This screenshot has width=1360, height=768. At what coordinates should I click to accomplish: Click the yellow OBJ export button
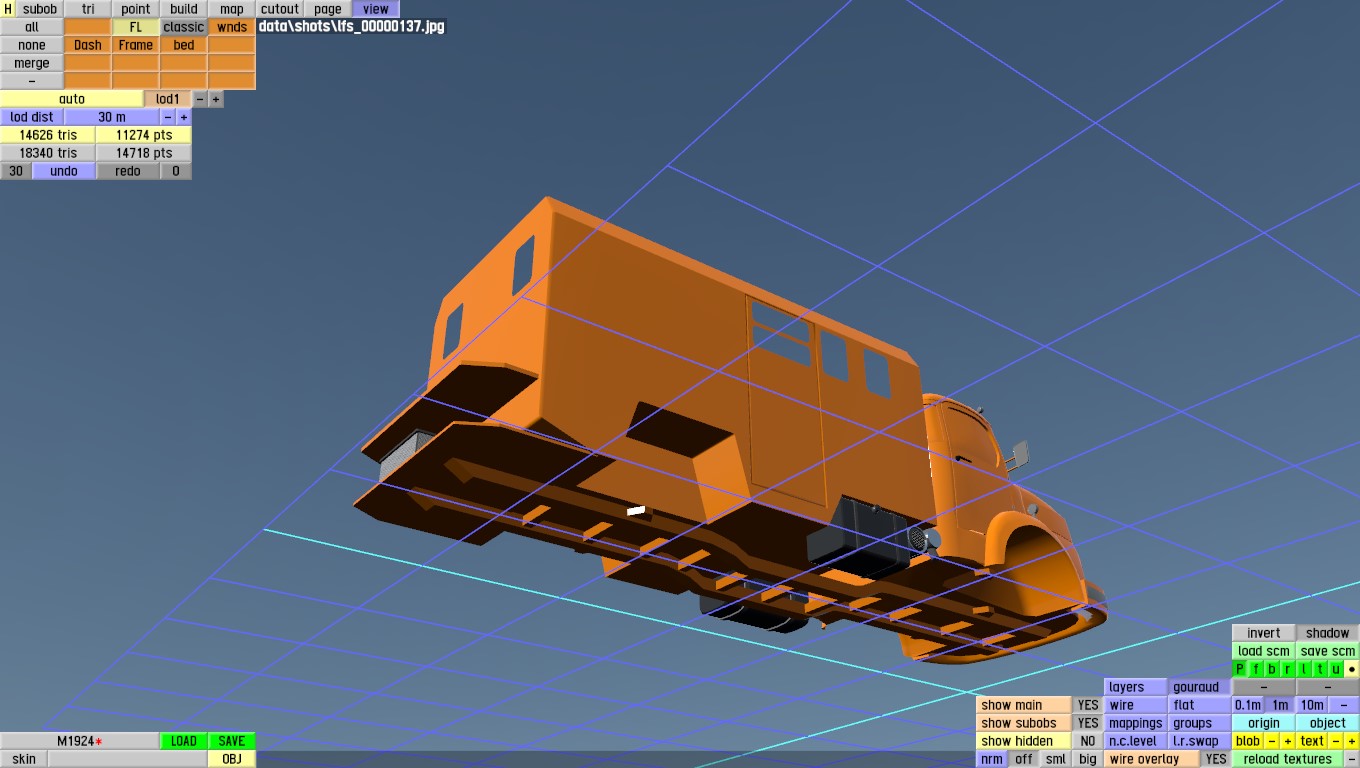(232, 759)
